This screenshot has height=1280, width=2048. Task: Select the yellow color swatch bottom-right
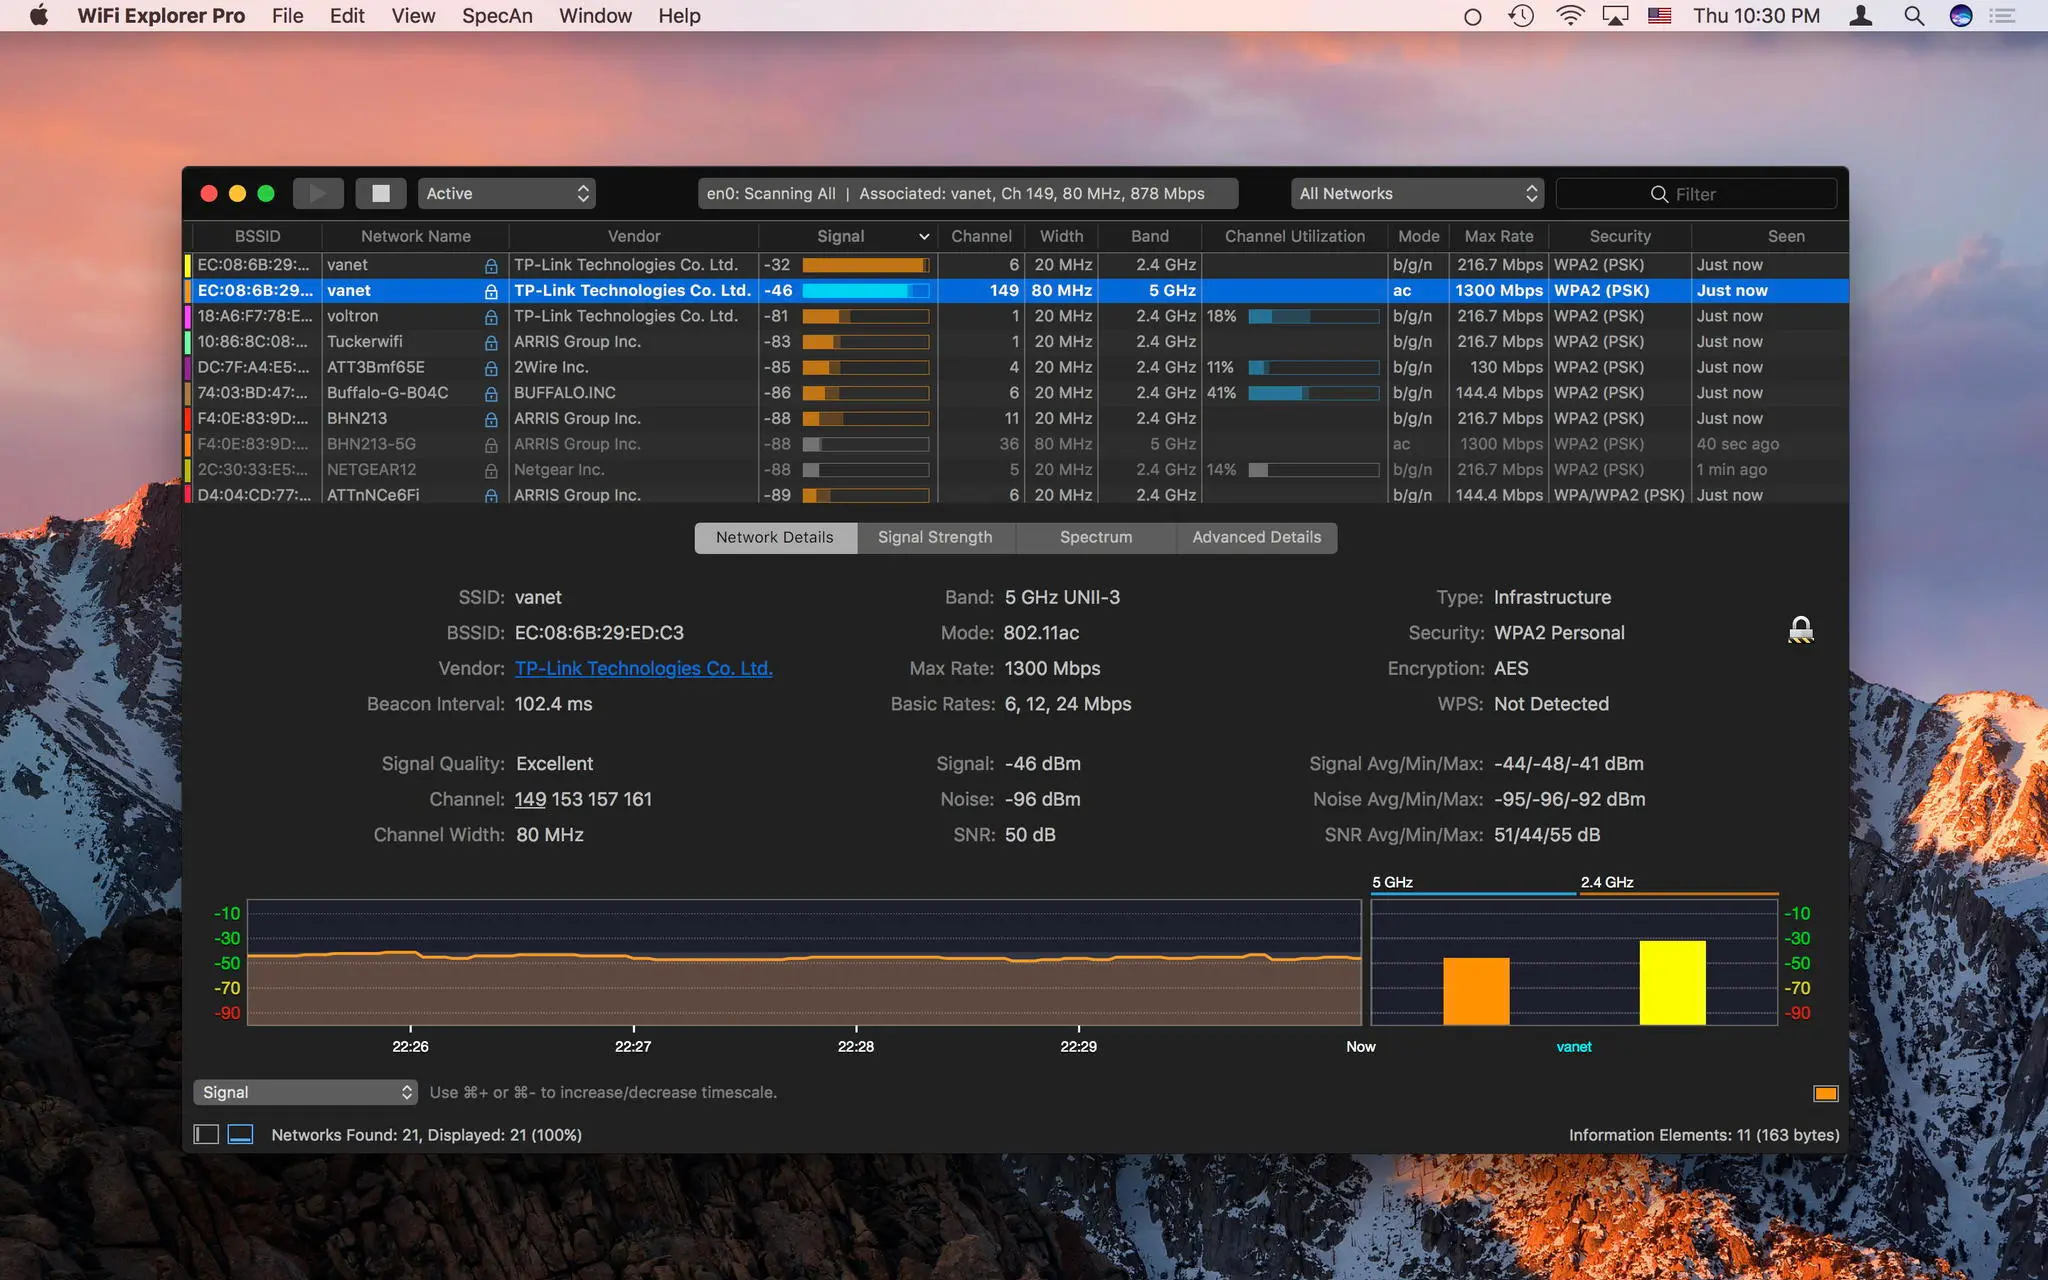click(x=1825, y=1093)
